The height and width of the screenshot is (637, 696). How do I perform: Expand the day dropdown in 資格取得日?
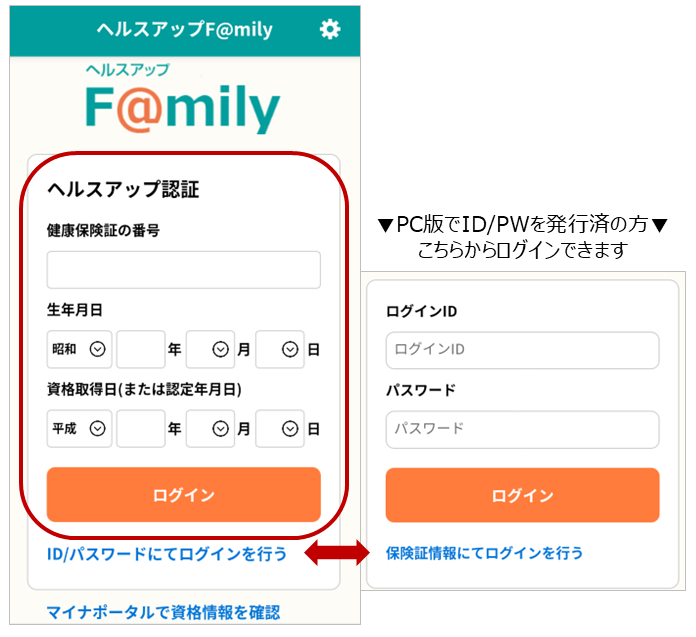pos(279,428)
